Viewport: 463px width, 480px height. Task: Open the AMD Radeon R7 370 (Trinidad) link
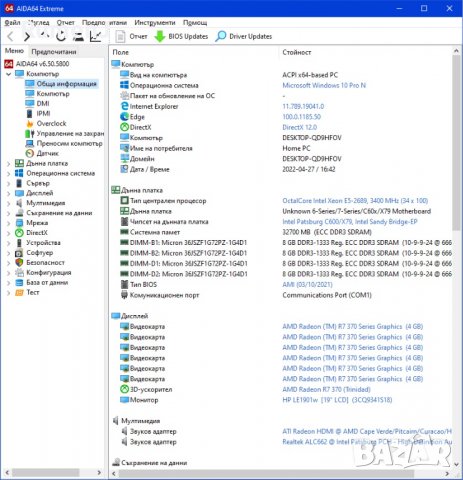click(x=326, y=389)
